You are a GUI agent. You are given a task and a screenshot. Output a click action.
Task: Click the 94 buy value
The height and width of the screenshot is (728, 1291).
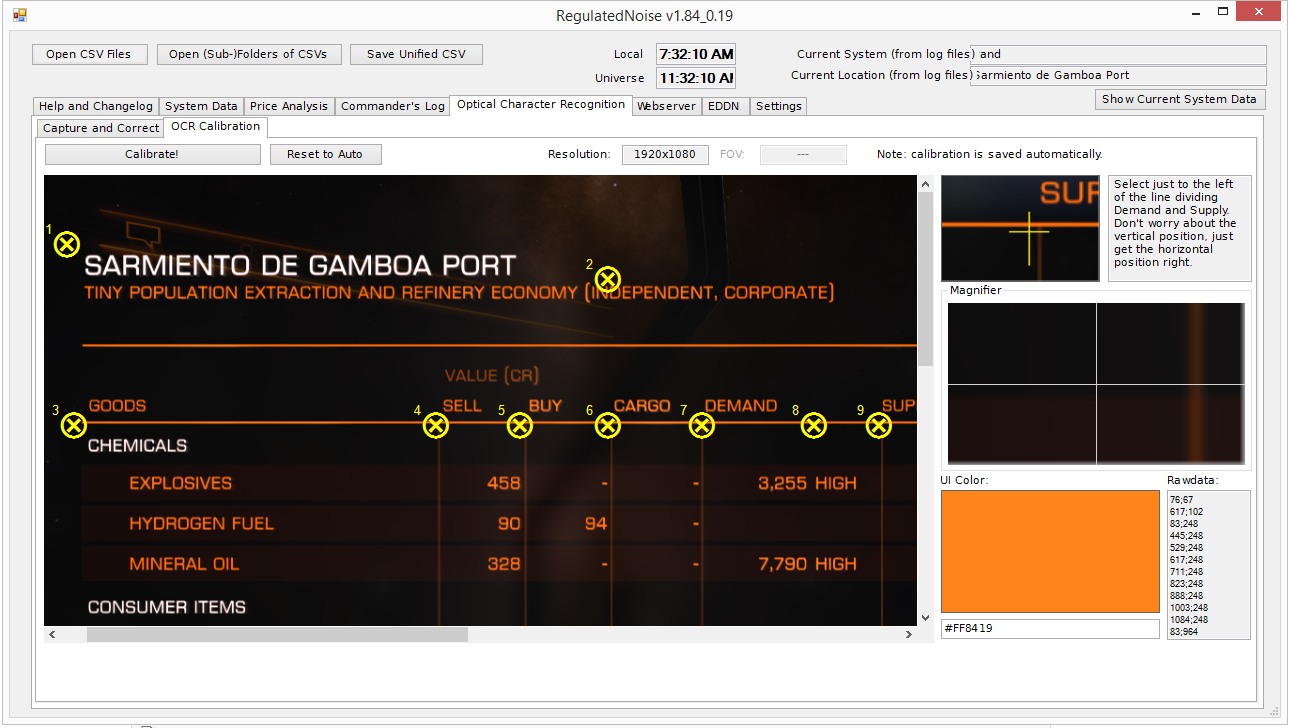tap(596, 523)
